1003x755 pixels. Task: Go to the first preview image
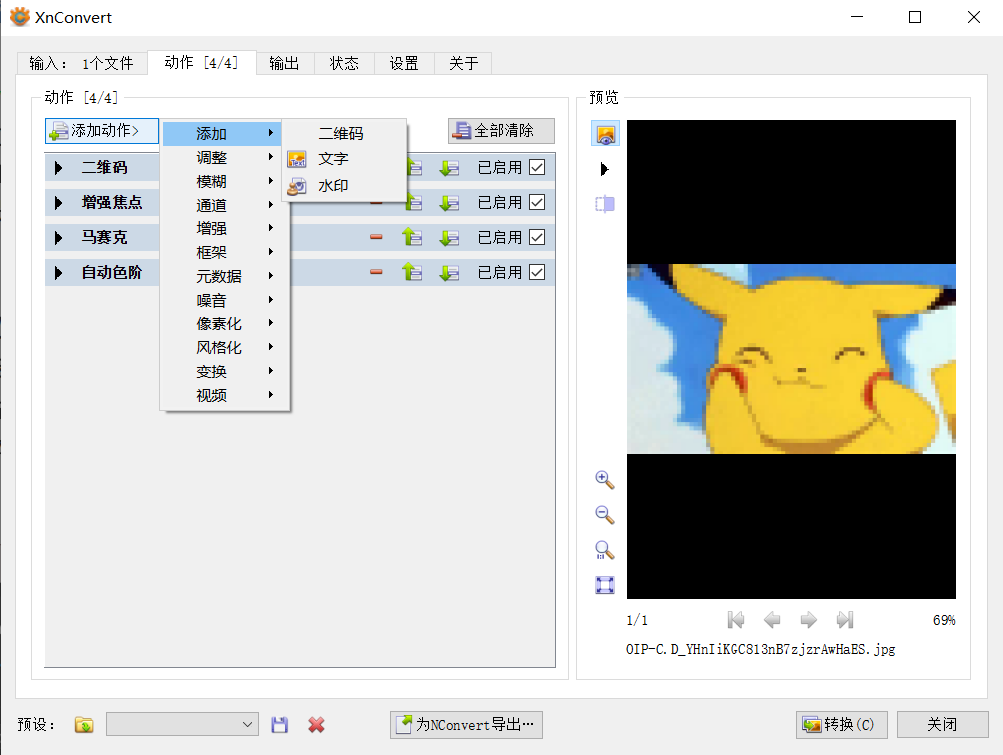pyautogui.click(x=736, y=619)
